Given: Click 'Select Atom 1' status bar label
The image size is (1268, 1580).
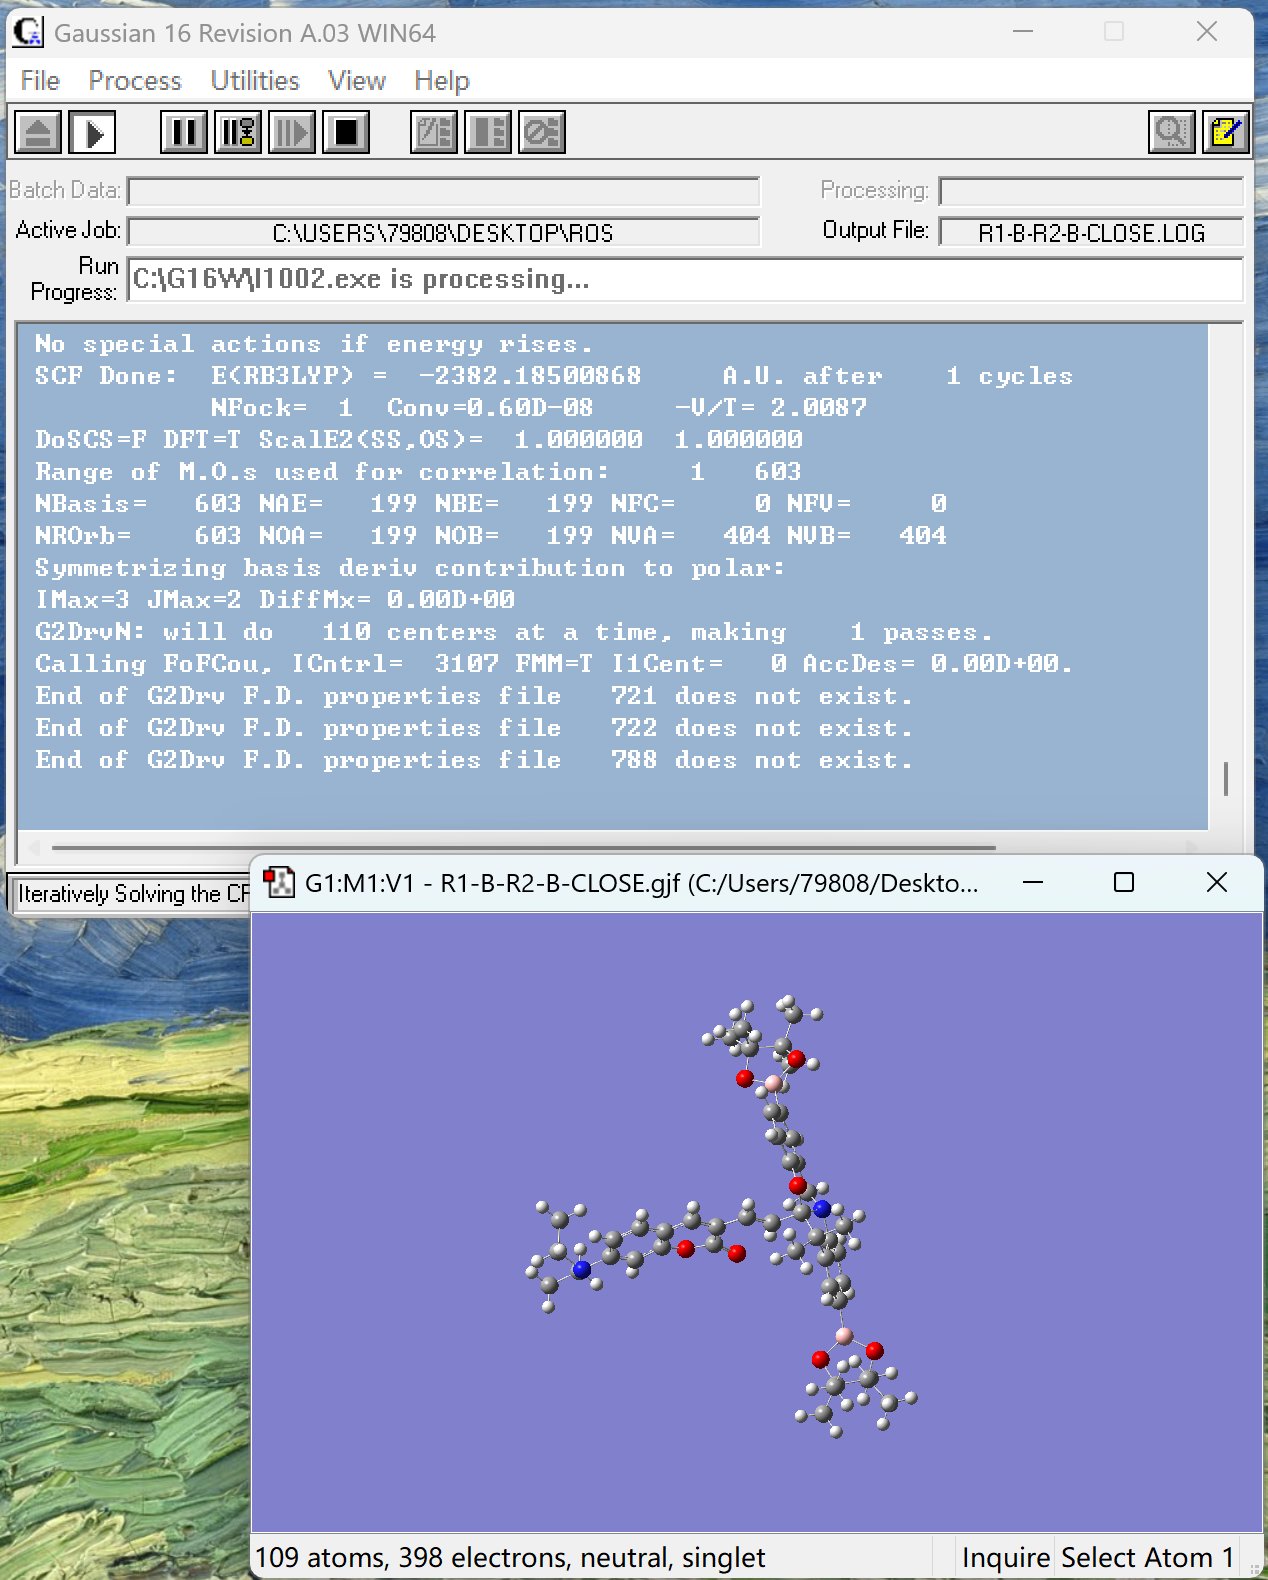Looking at the screenshot, I should [1147, 1557].
